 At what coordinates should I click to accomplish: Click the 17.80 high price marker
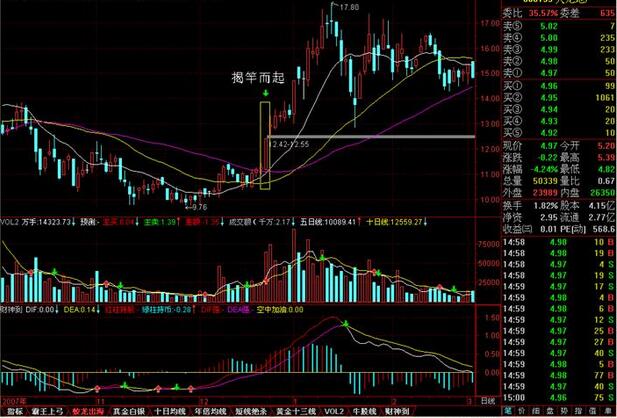click(348, 7)
